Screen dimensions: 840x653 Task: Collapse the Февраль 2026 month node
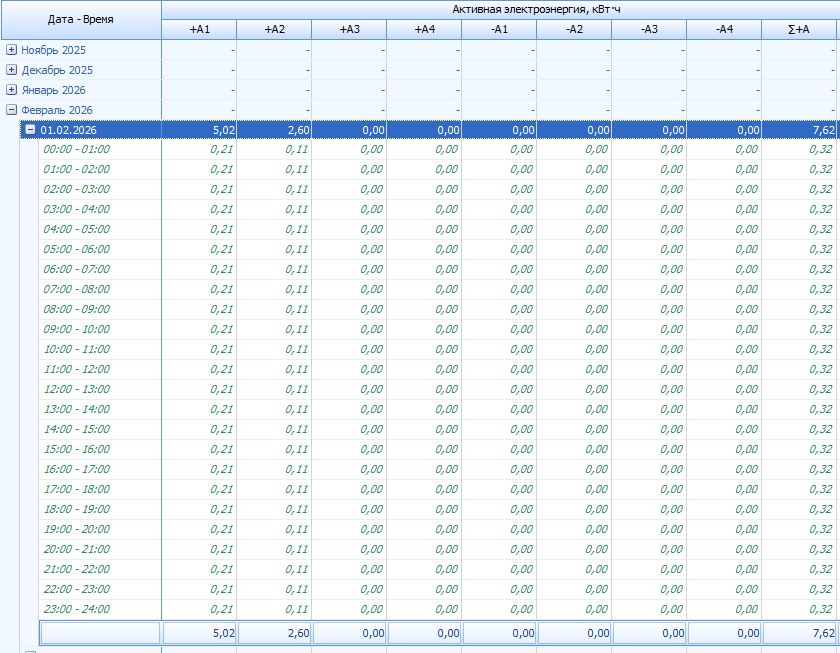(11, 110)
